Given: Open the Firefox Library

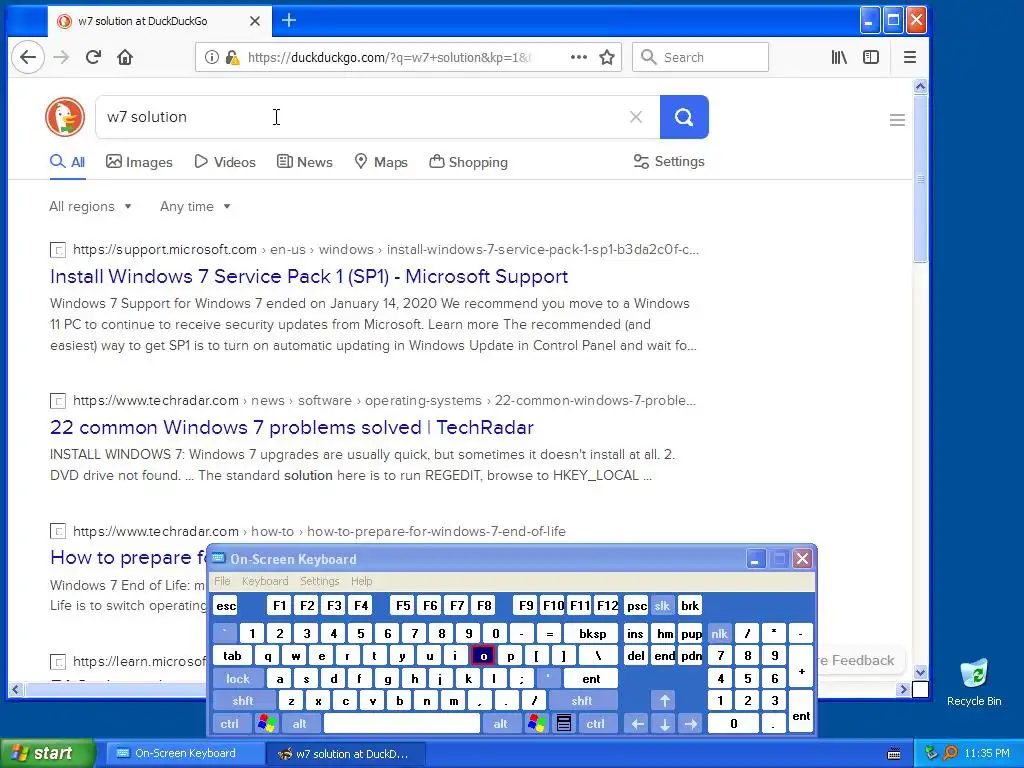Looking at the screenshot, I should [839, 57].
